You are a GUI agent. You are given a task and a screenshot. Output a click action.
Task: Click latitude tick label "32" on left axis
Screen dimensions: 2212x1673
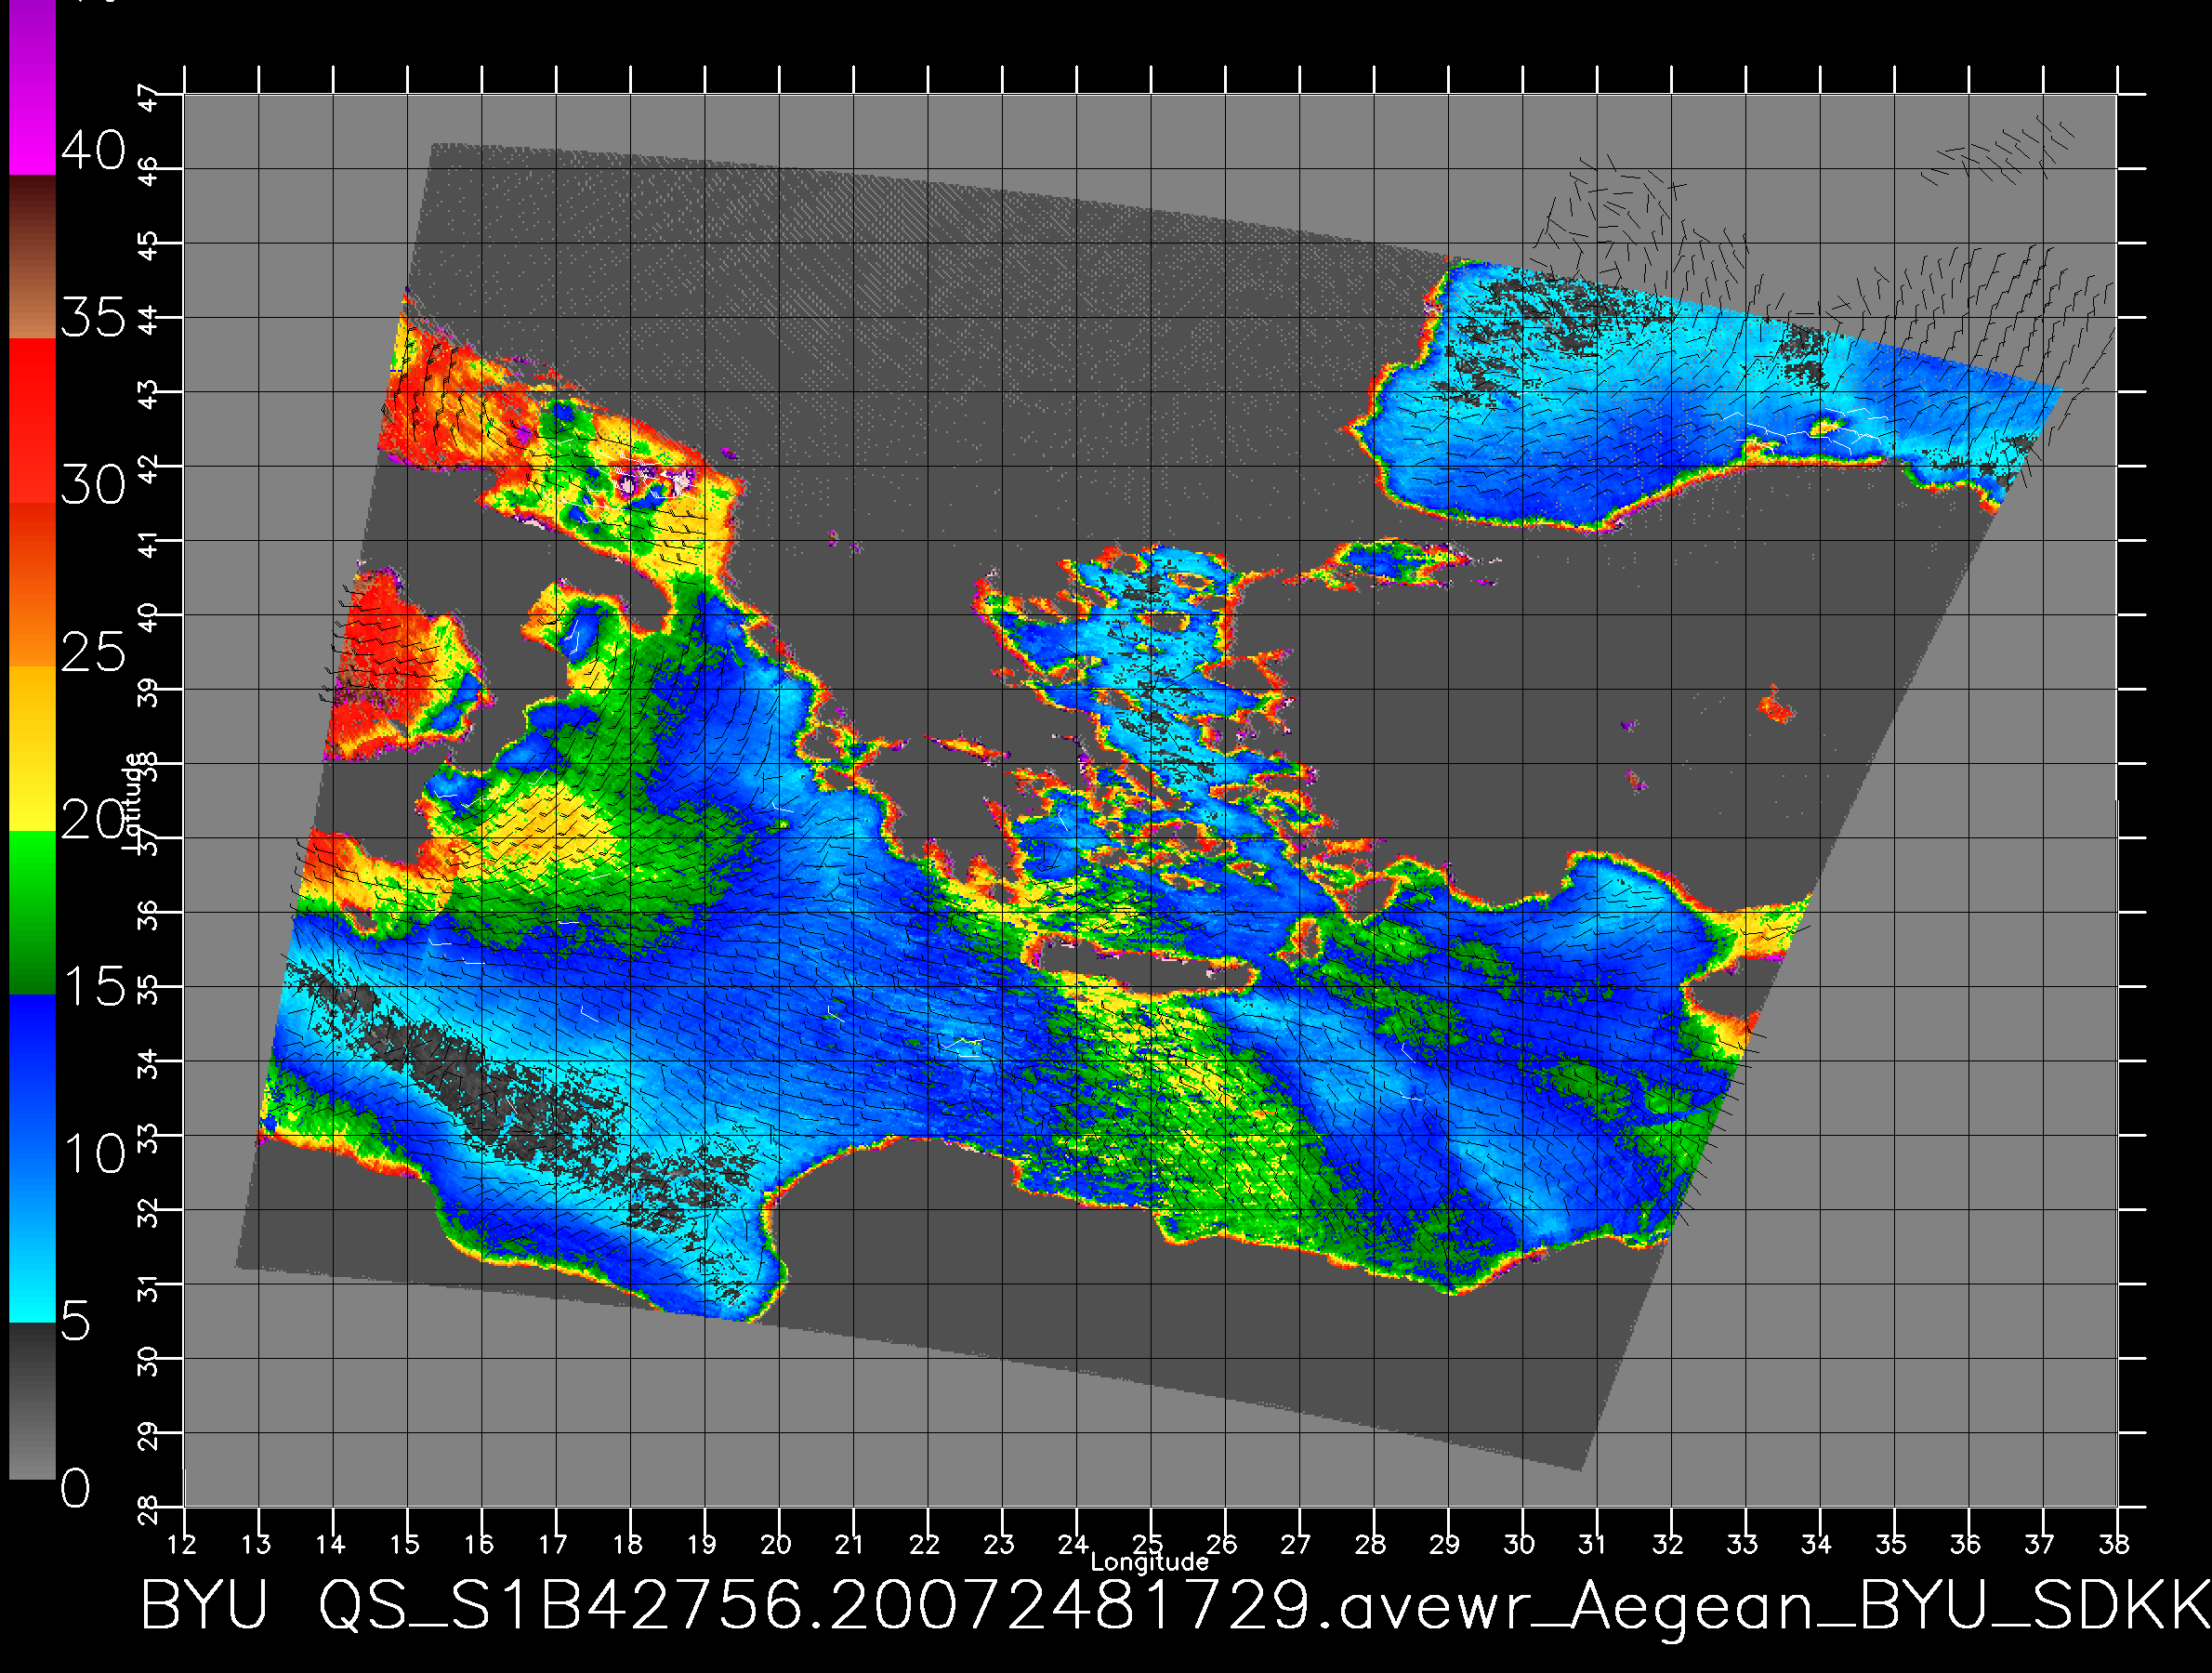(x=147, y=1213)
